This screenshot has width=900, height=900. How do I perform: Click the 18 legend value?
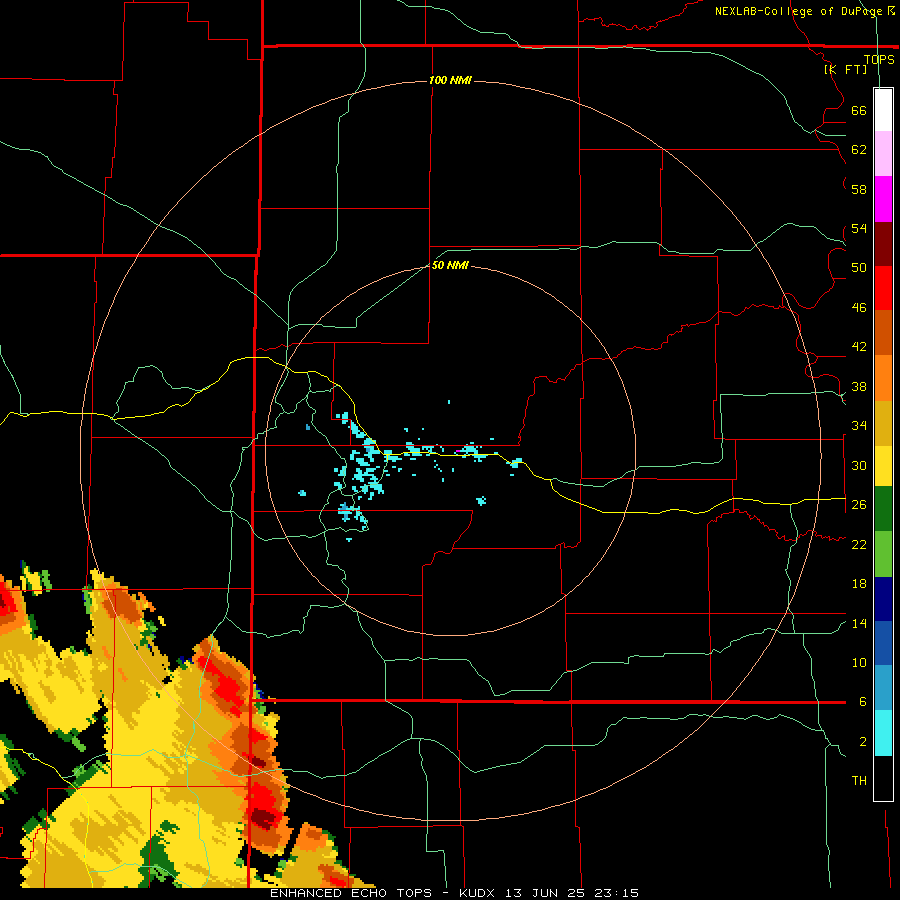tap(859, 583)
